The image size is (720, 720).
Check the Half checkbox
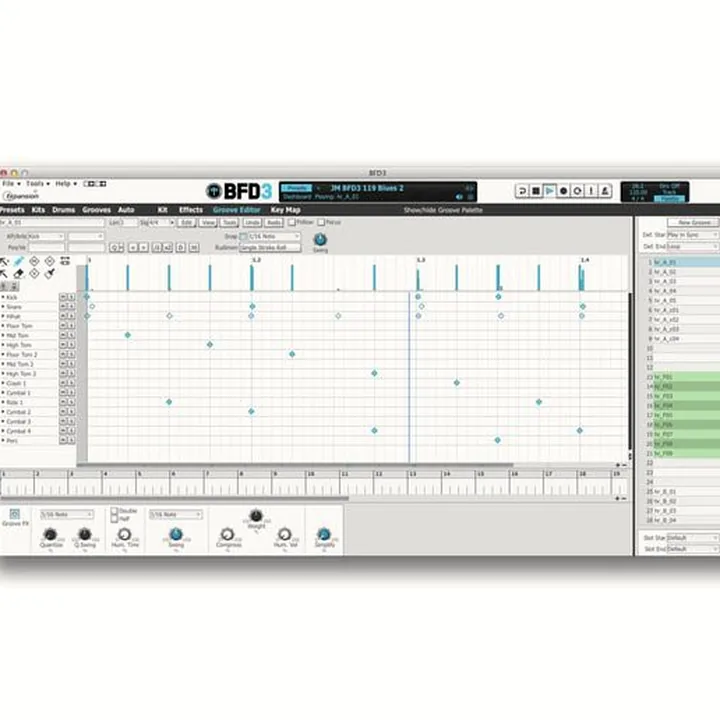115,519
